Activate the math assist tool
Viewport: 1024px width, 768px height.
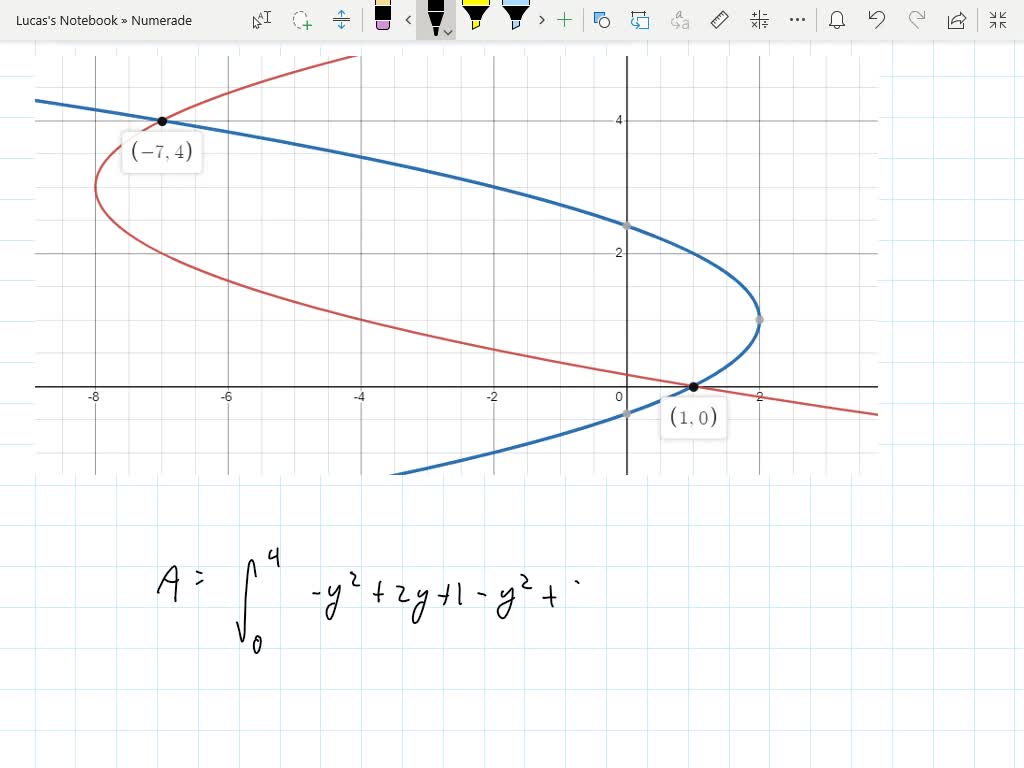[x=758, y=20]
